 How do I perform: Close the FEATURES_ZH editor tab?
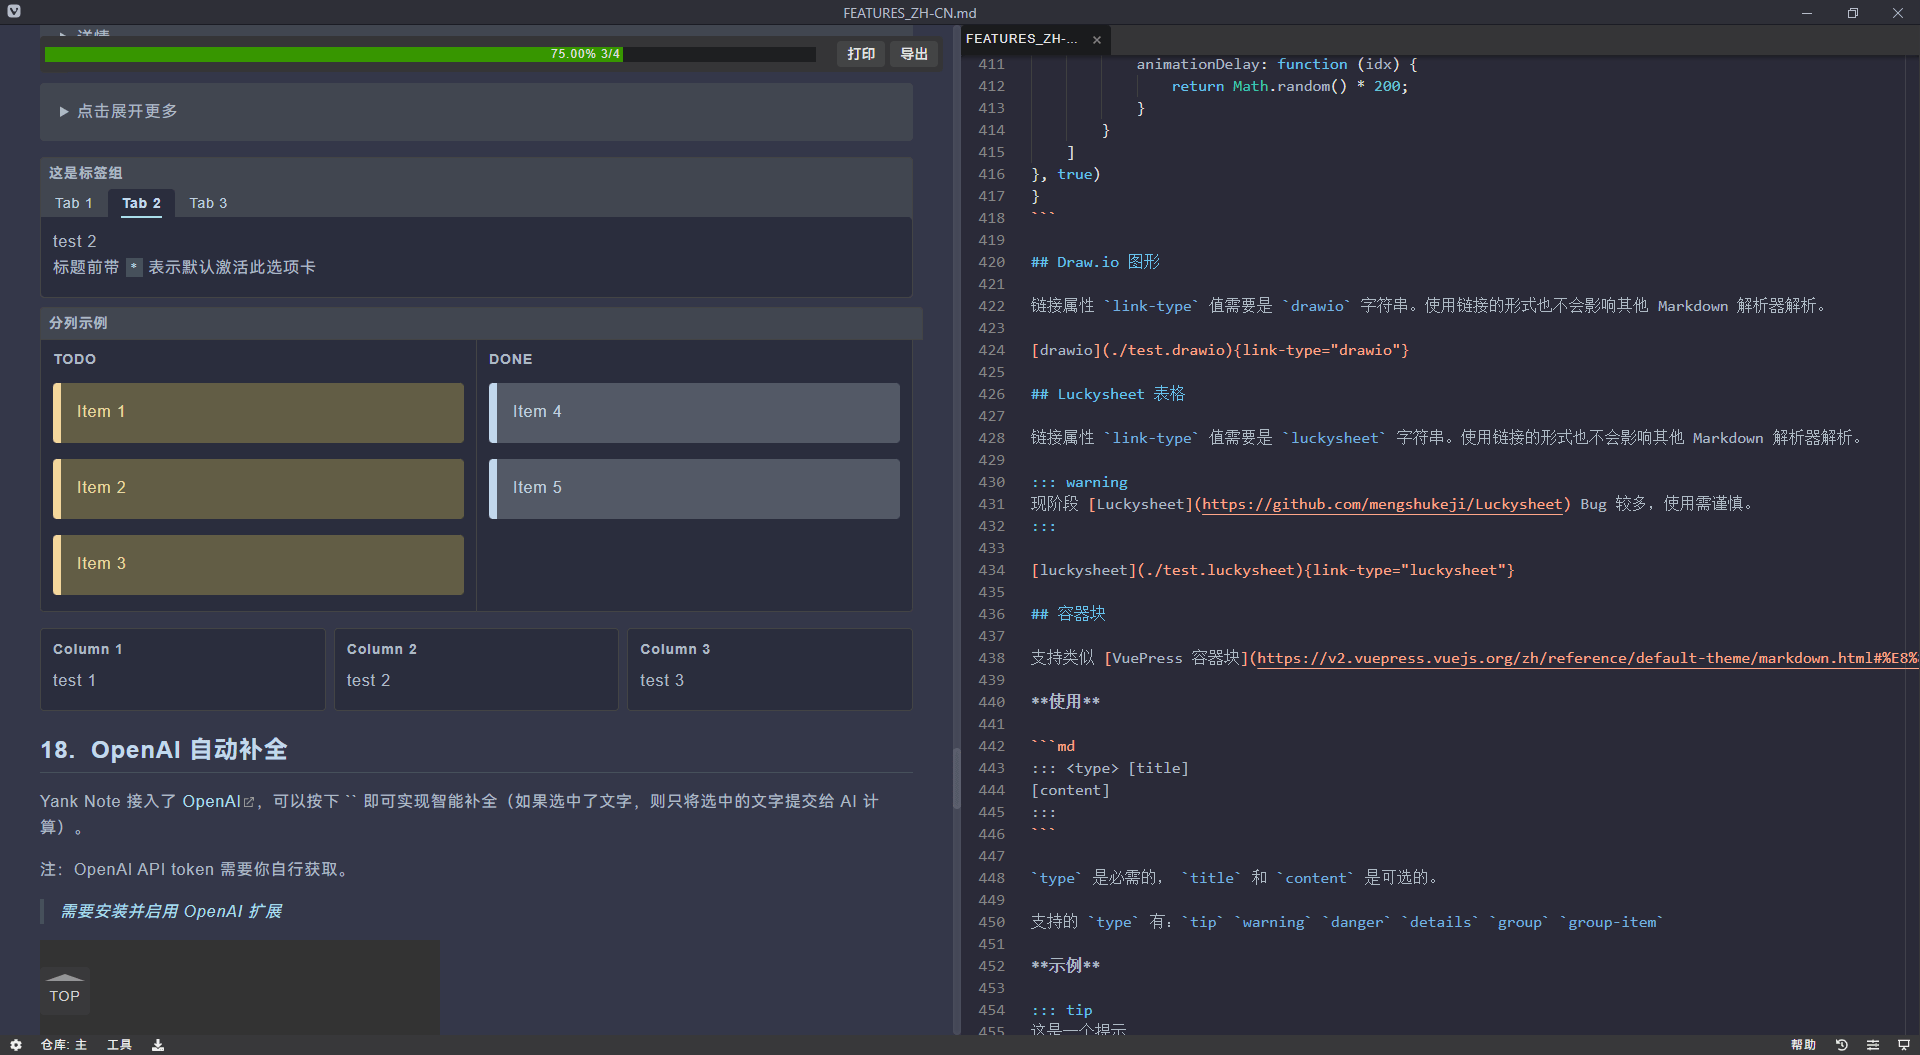(1097, 40)
